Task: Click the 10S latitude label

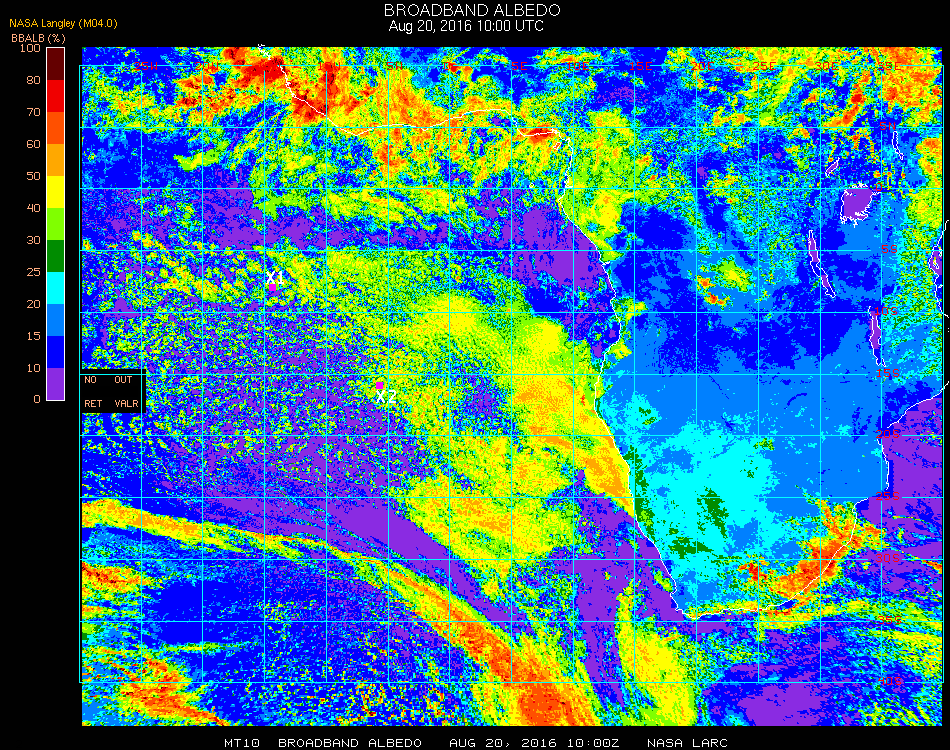Action: pyautogui.click(x=886, y=311)
